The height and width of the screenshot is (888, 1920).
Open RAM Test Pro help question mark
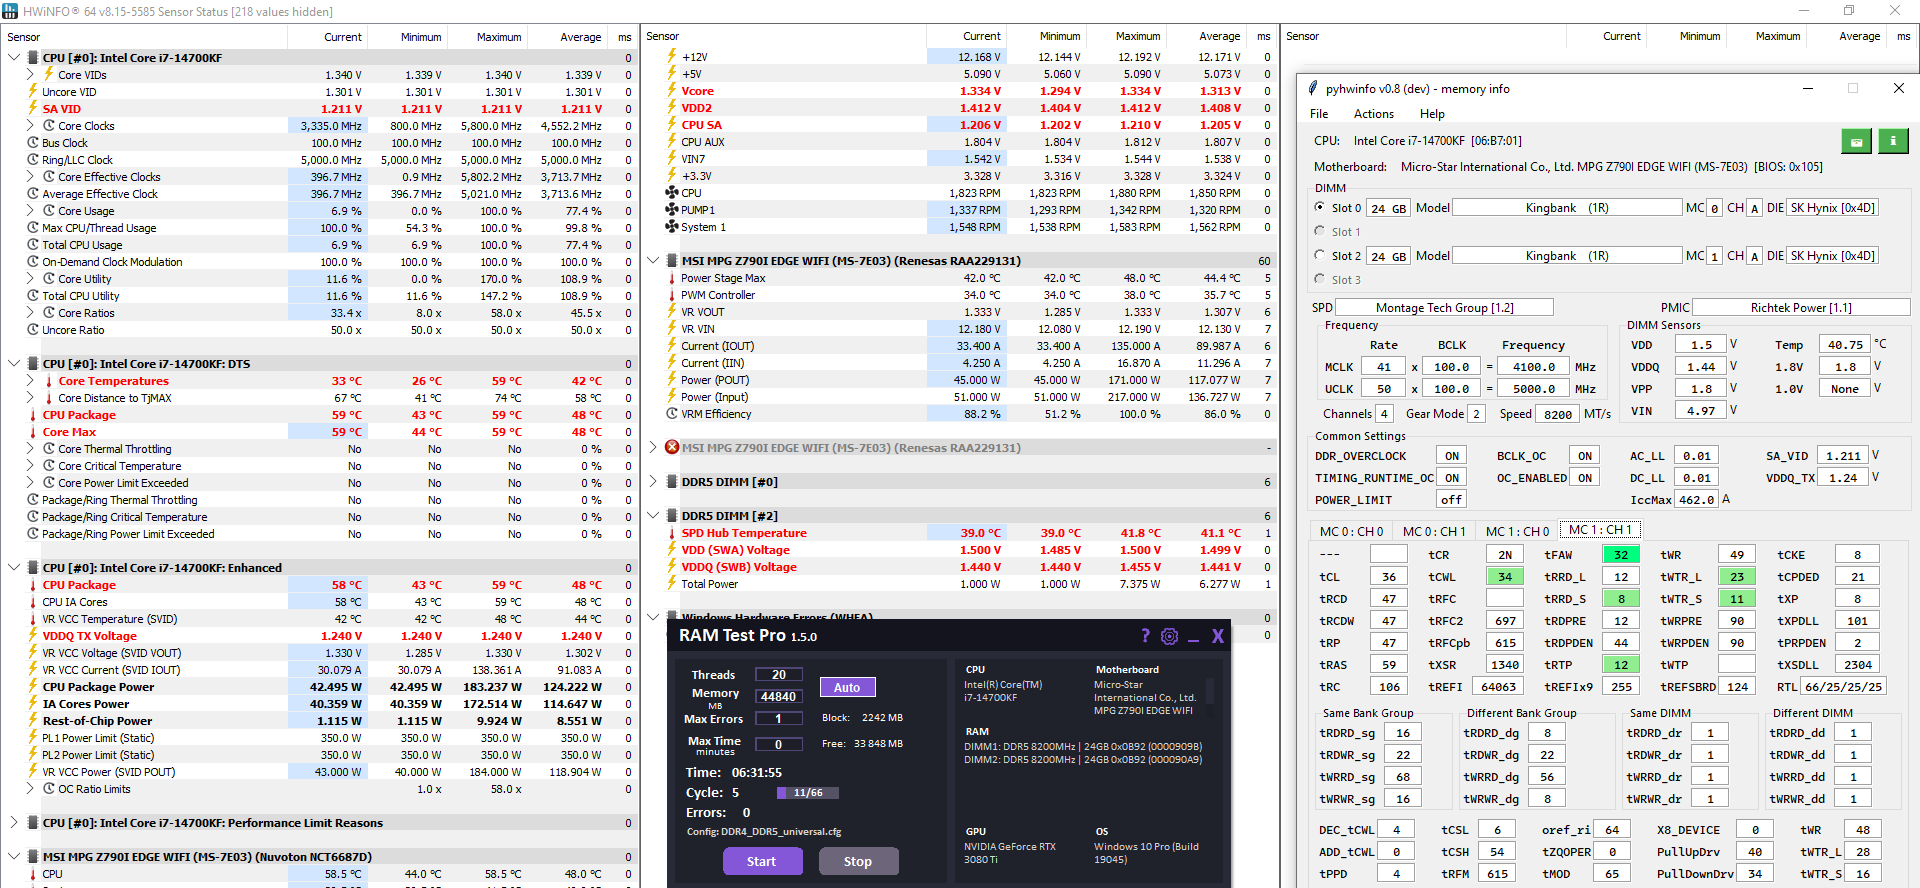click(x=1146, y=636)
